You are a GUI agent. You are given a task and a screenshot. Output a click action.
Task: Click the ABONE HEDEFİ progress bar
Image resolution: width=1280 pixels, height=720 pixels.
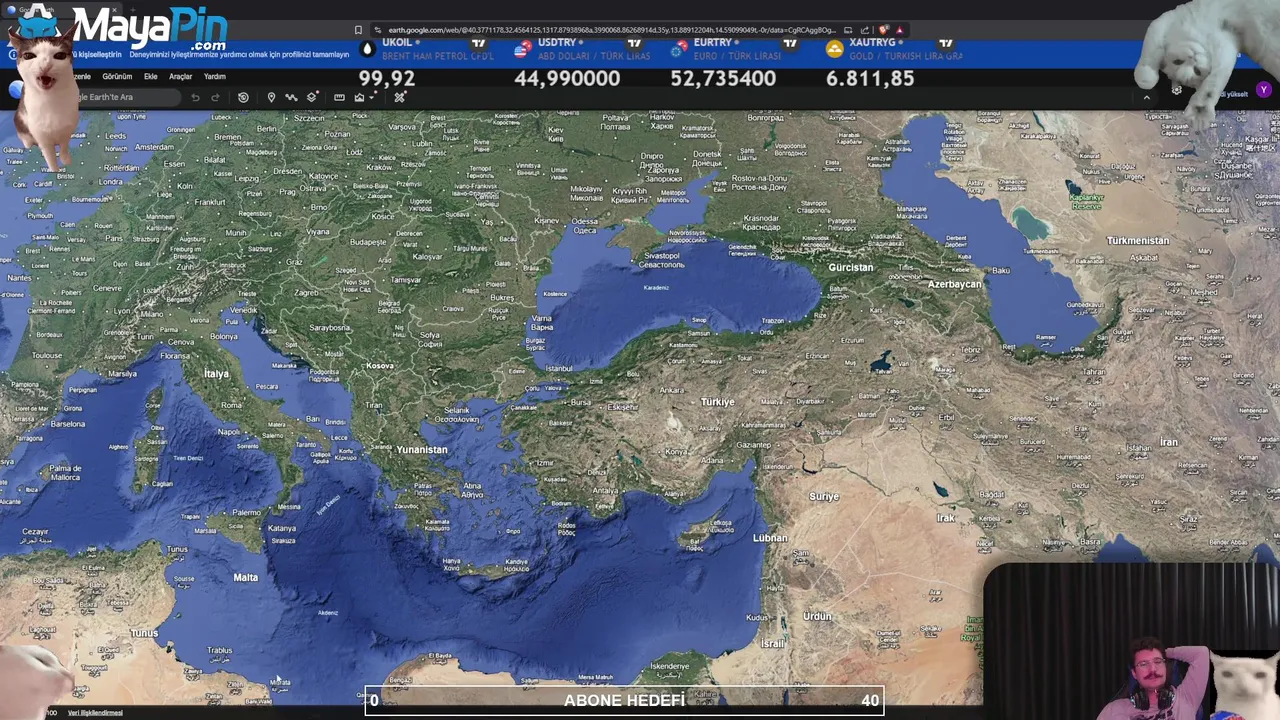(x=624, y=700)
